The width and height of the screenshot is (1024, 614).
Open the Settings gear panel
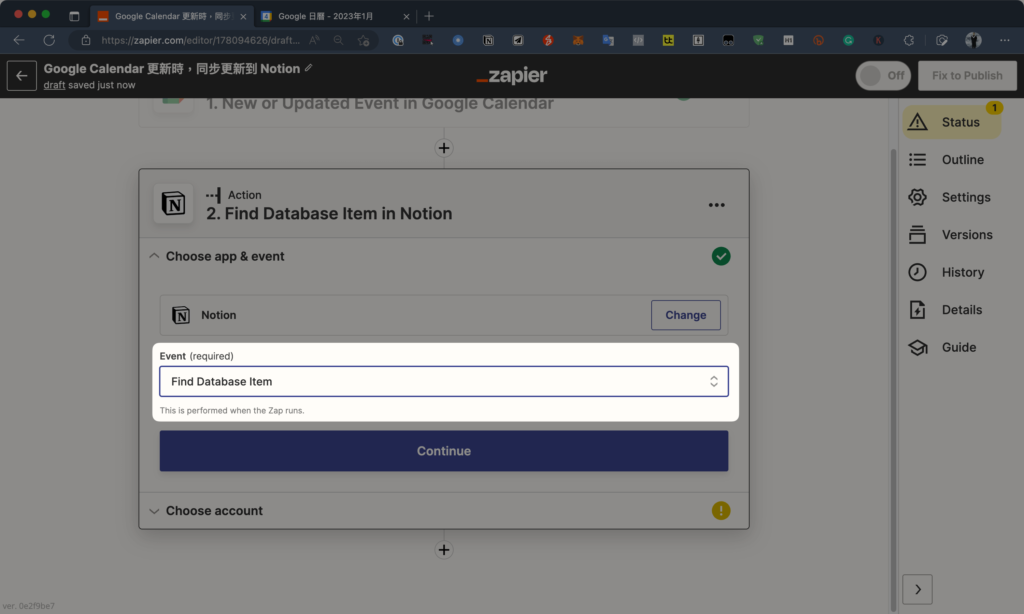tap(950, 197)
